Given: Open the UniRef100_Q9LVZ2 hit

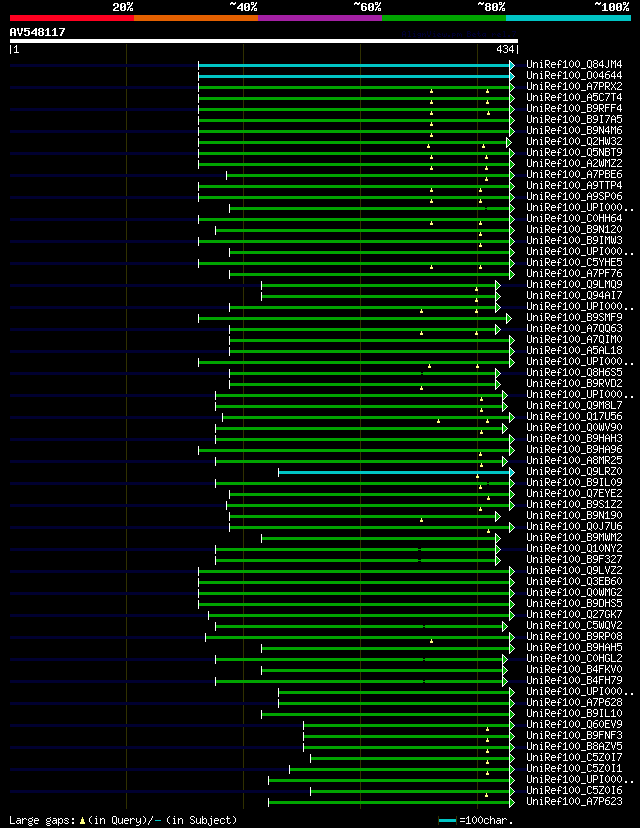Looking at the screenshot, I should [x=574, y=571].
